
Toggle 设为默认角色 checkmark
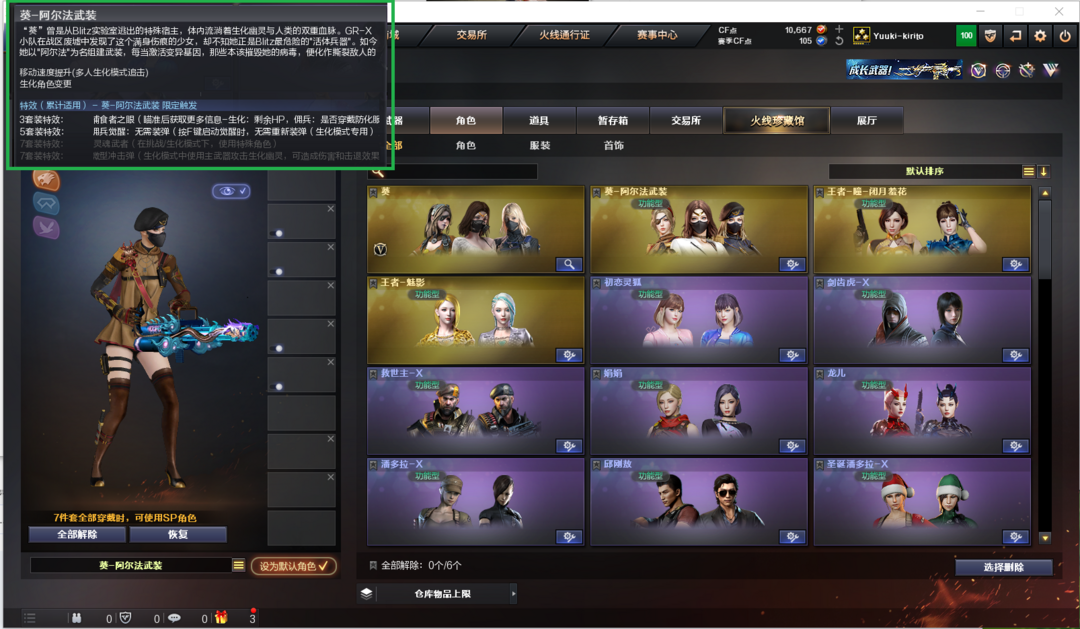(293, 566)
